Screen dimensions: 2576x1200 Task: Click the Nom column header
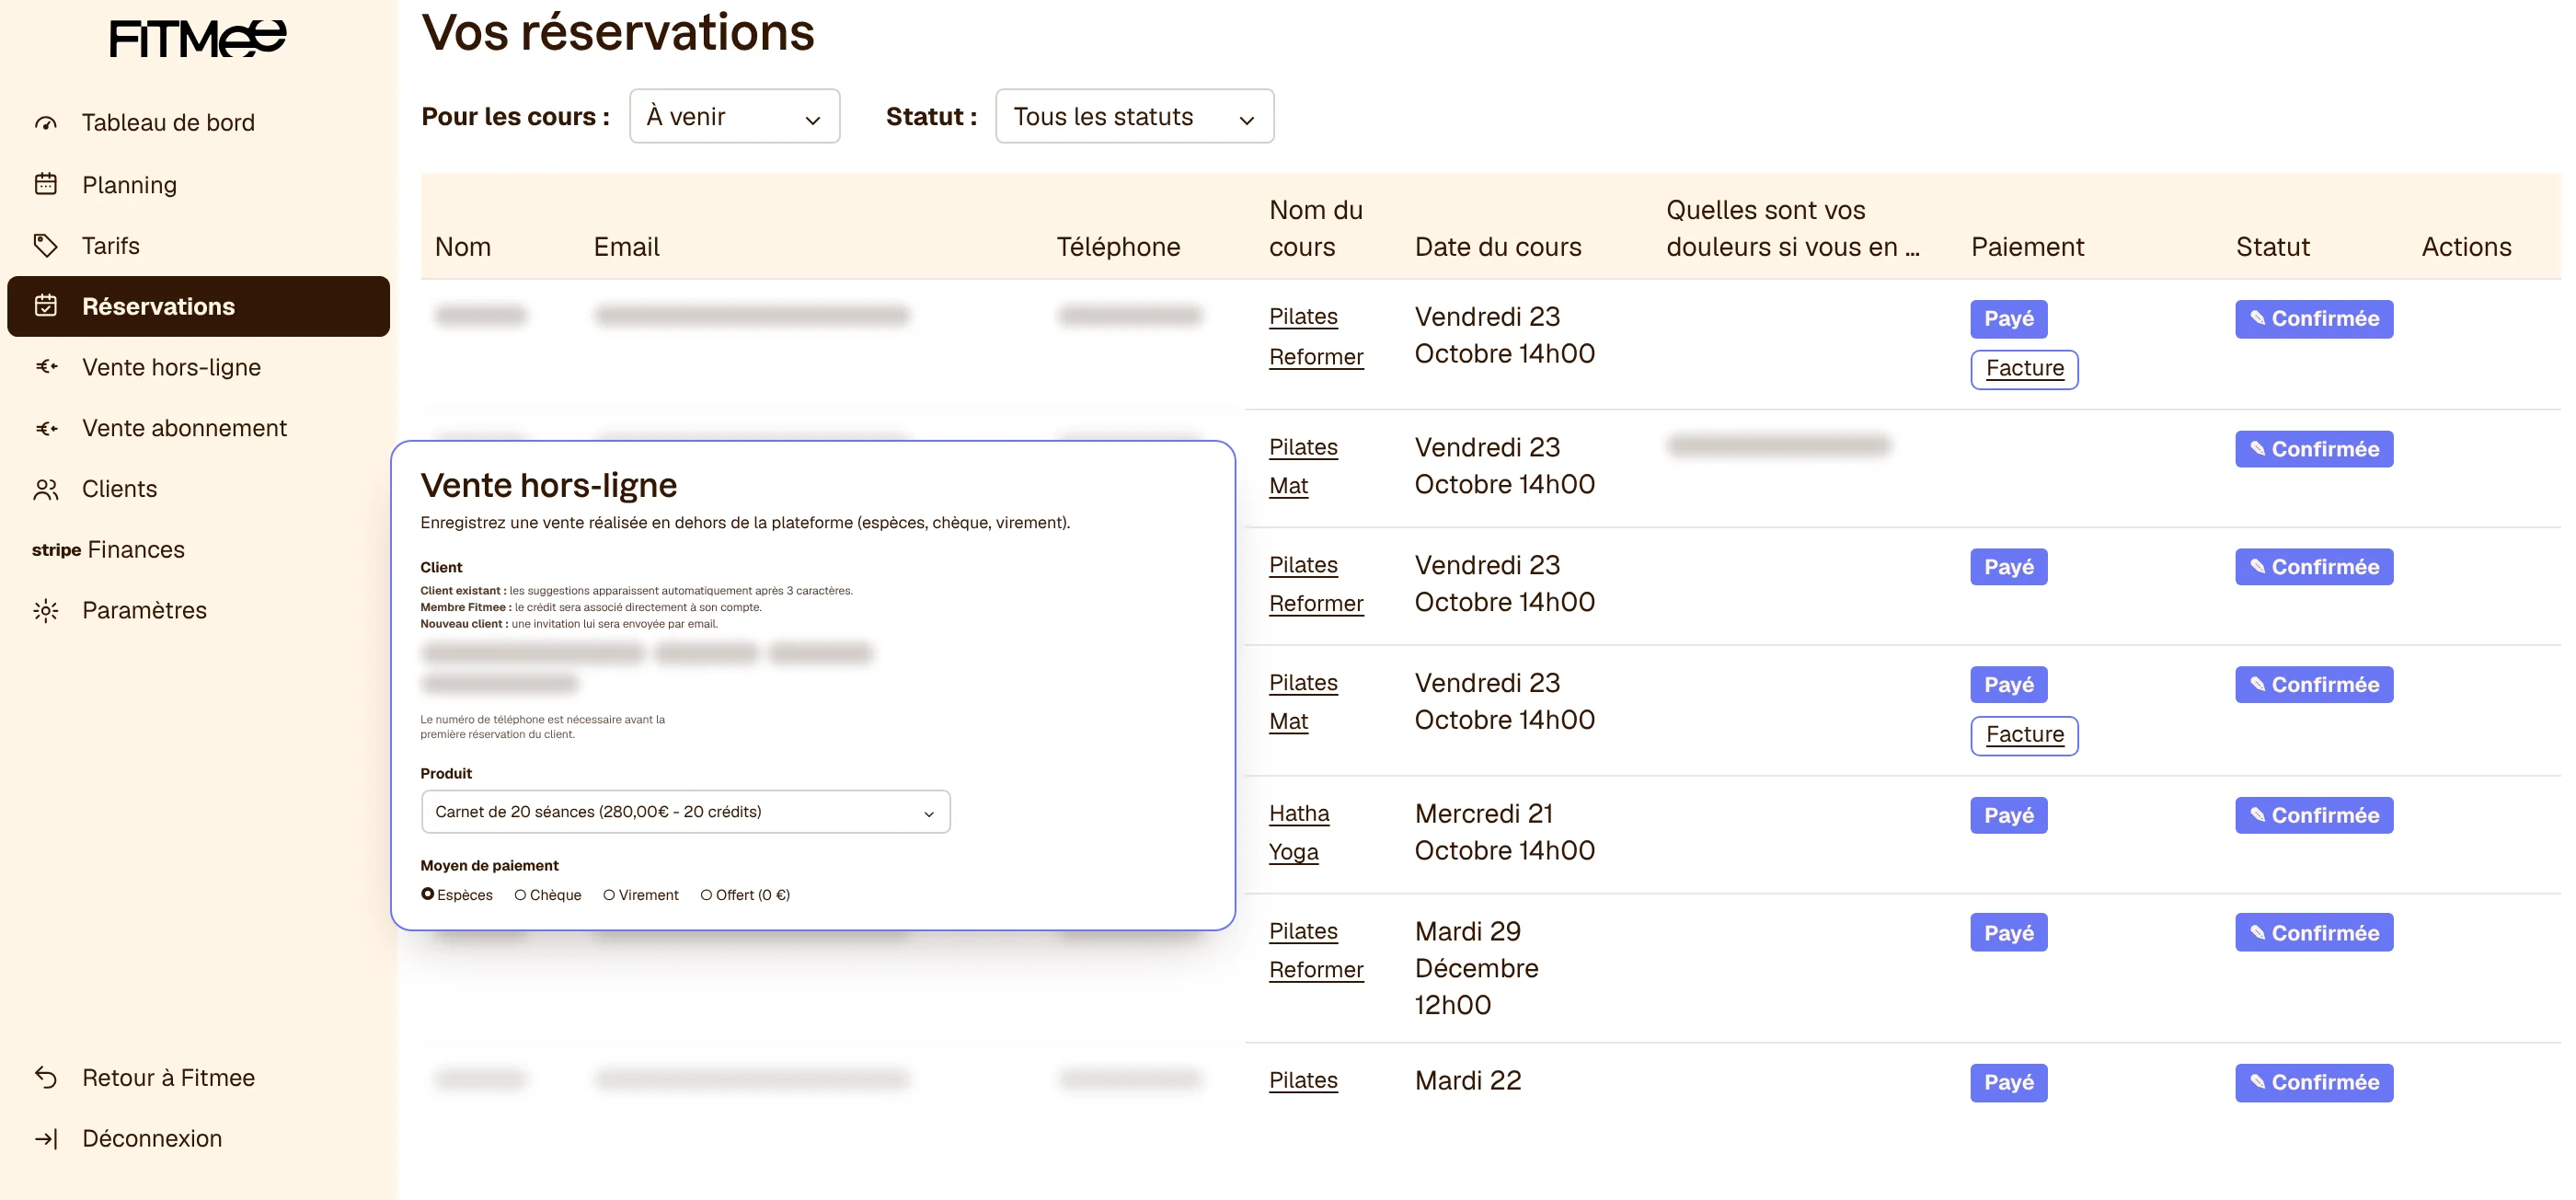point(463,247)
